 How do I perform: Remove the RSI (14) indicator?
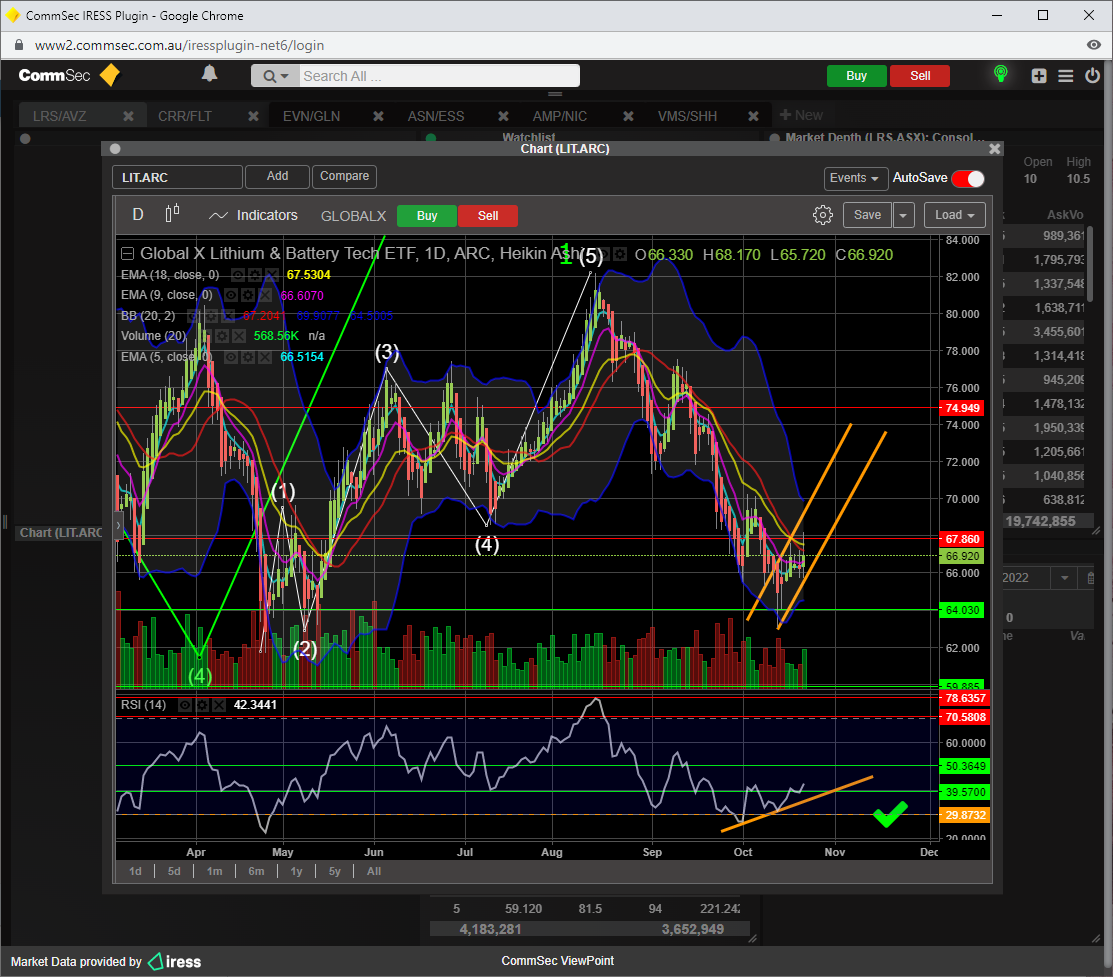coord(219,705)
